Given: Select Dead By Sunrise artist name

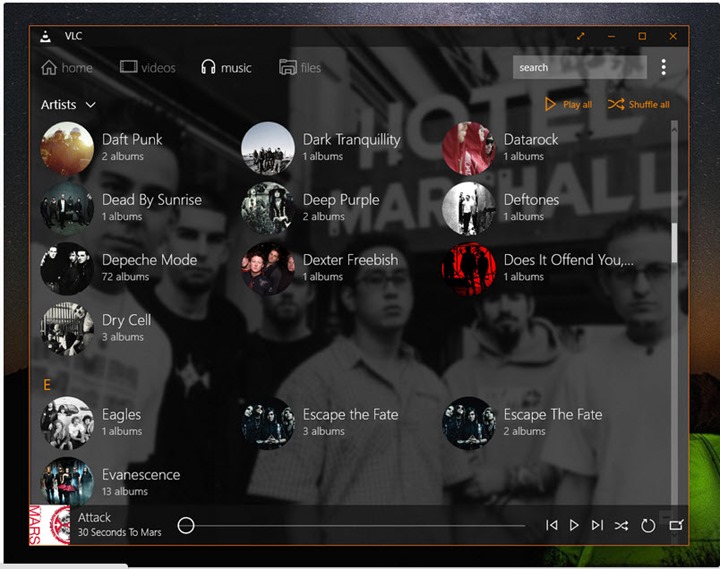Looking at the screenshot, I should point(152,200).
